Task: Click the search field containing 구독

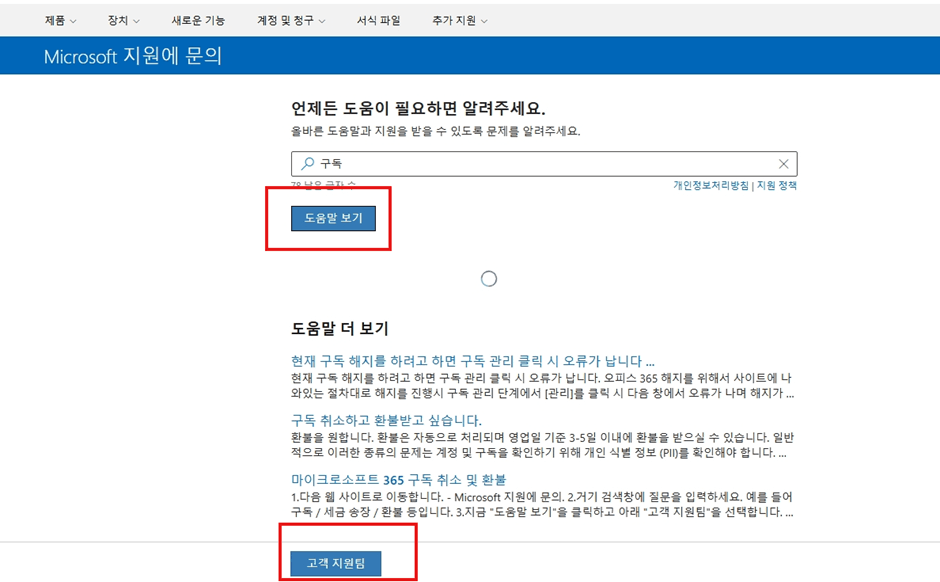Action: point(544,164)
